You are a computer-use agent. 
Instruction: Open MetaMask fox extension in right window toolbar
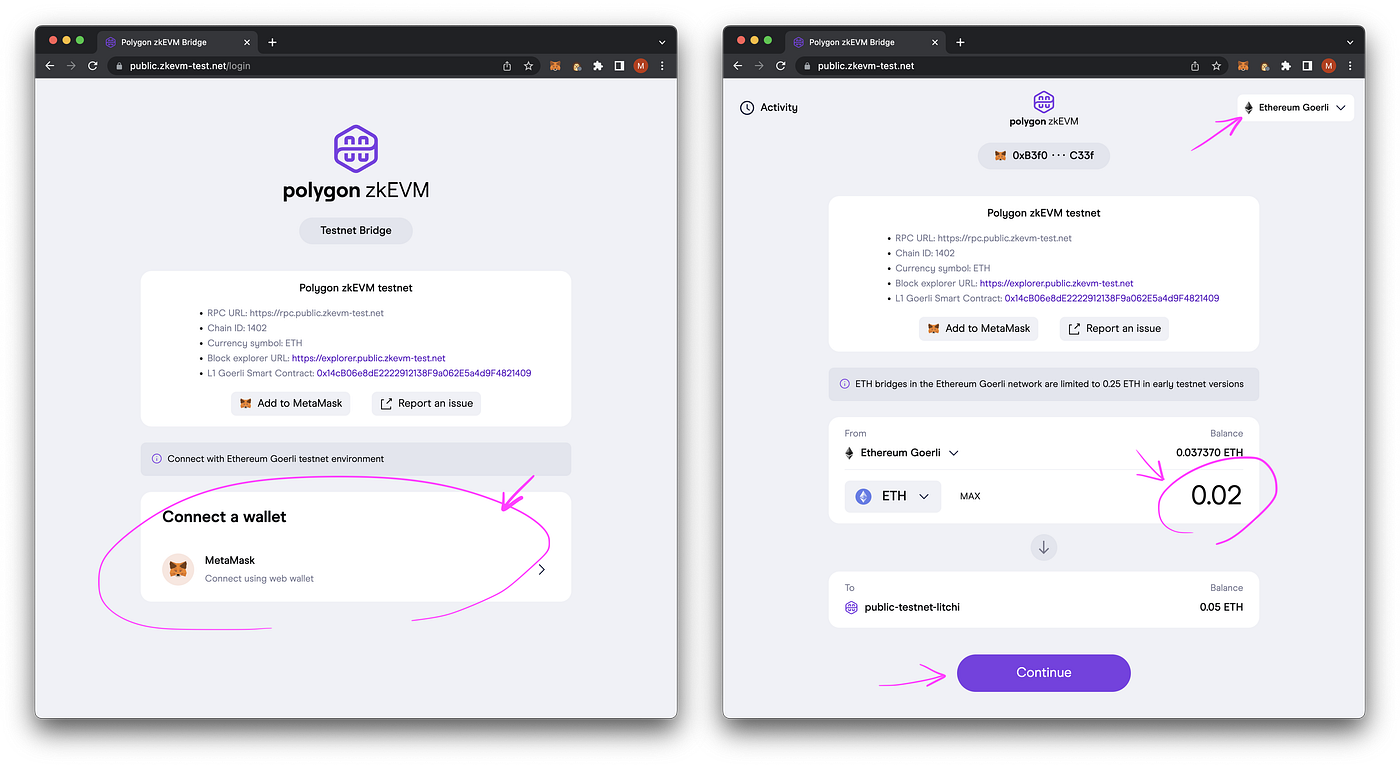click(1243, 66)
